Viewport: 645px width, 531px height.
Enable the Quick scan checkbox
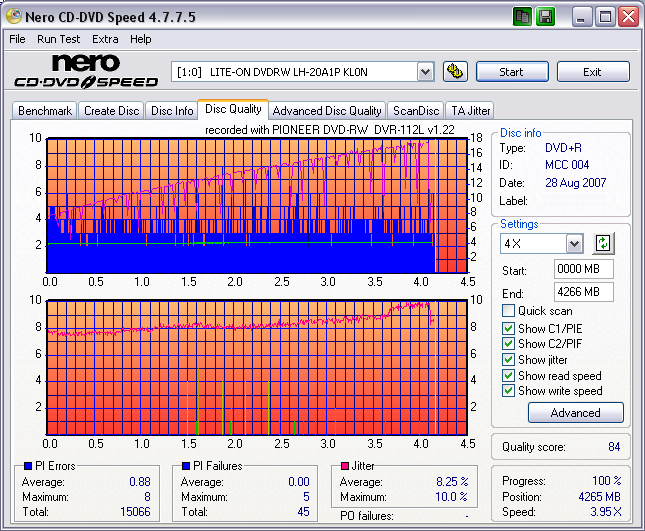click(x=509, y=311)
